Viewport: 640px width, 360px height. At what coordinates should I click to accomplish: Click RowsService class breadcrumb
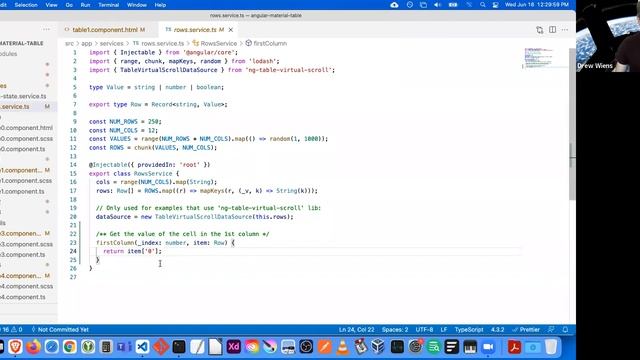[218, 43]
